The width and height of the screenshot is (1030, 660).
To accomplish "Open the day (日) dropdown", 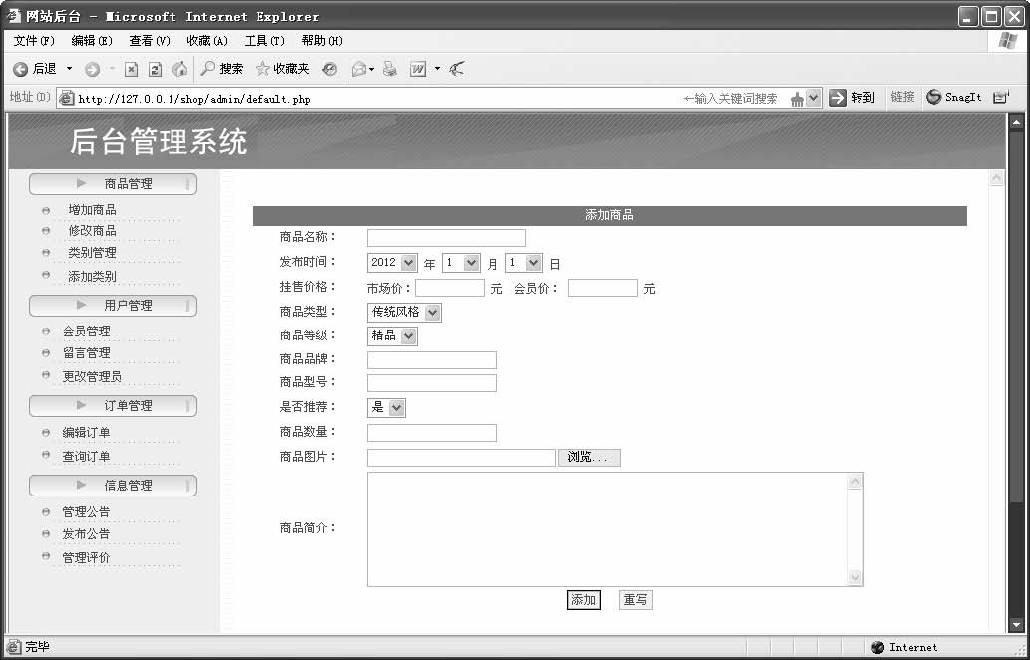I will click(x=524, y=263).
